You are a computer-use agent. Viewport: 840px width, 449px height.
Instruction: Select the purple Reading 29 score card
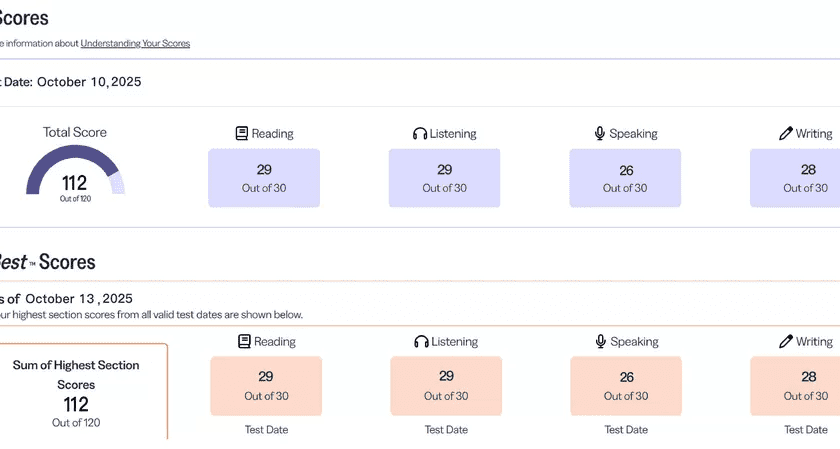click(264, 178)
